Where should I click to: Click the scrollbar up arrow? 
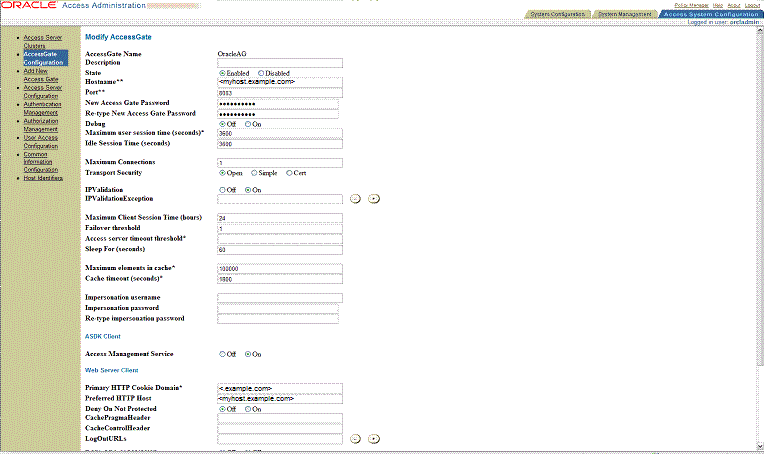point(760,29)
